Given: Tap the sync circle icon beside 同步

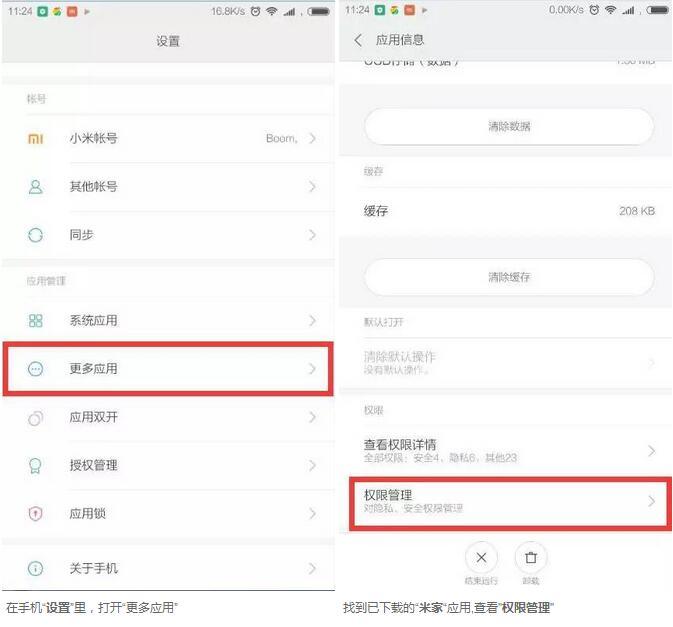Looking at the screenshot, I should pyautogui.click(x=36, y=235).
